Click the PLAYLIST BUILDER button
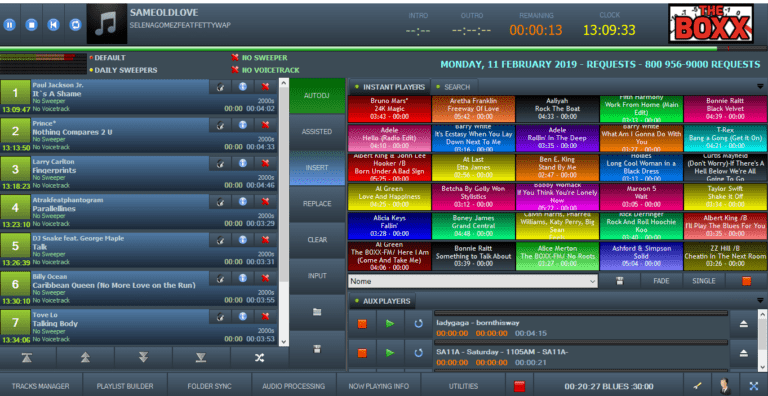The width and height of the screenshot is (768, 396). tap(125, 386)
